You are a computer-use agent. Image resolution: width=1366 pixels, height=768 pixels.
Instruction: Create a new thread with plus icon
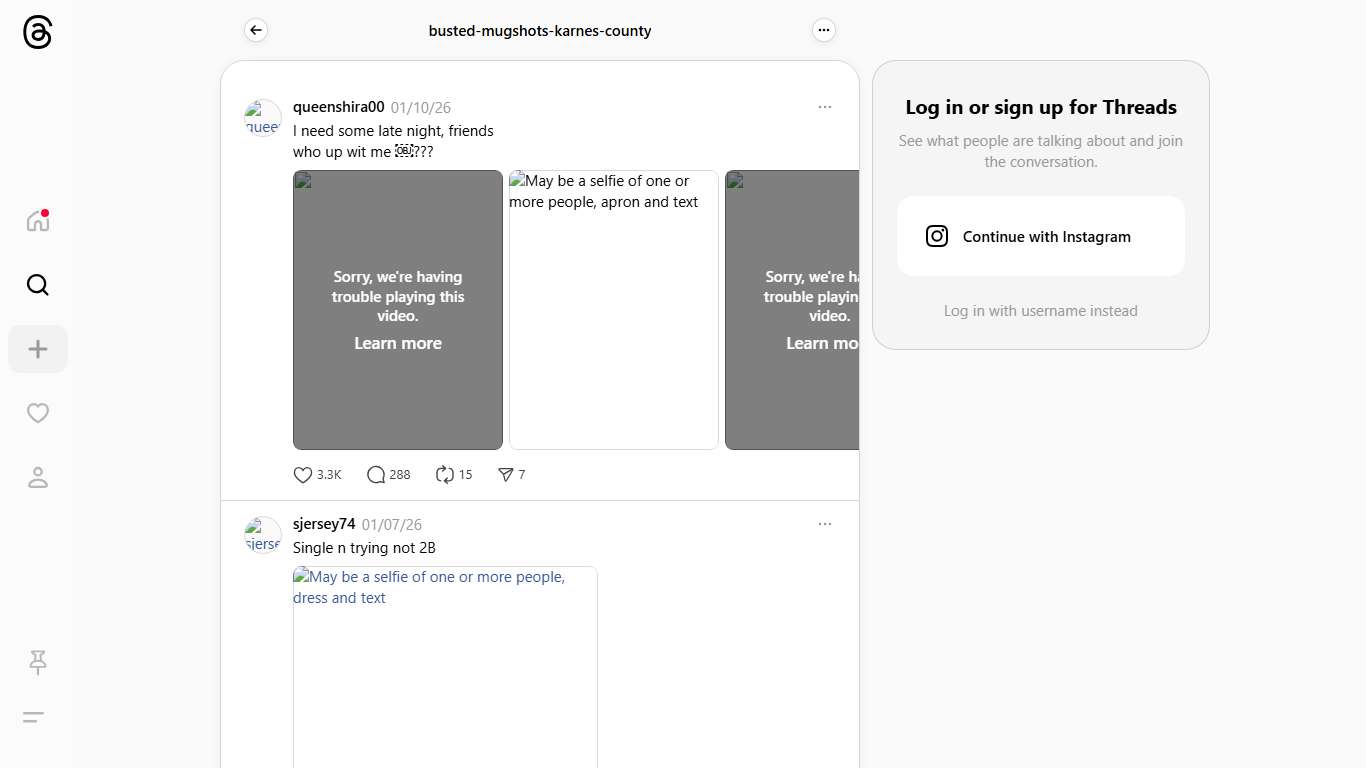37,349
